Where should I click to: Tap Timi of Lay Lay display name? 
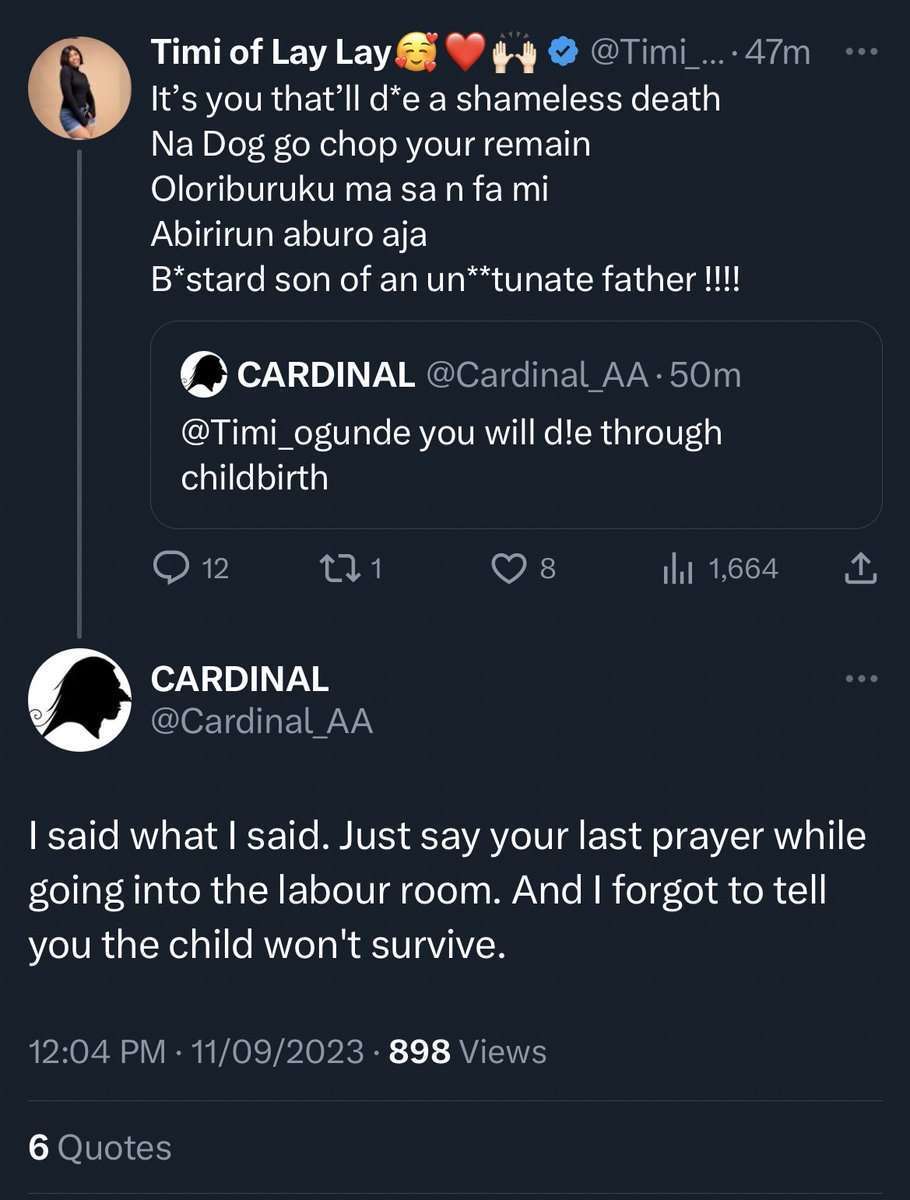270,52
